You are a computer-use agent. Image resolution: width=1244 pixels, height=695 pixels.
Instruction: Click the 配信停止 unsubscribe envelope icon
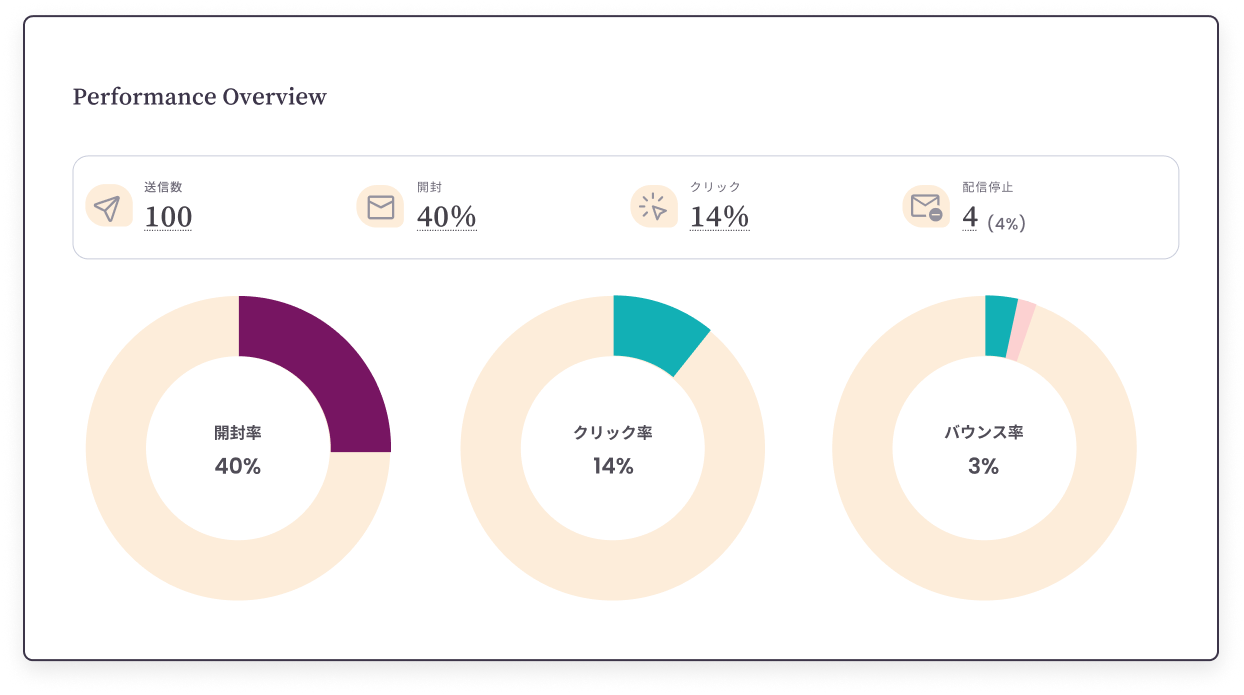[x=926, y=204]
